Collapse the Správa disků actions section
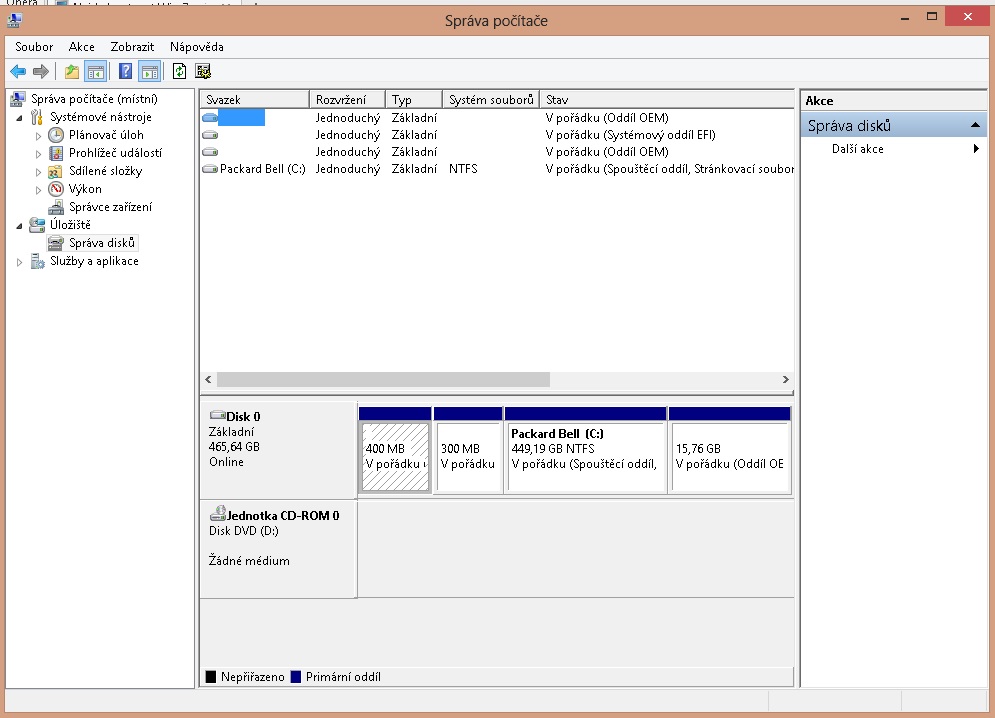This screenshot has height=718, width=995. pyautogui.click(x=976, y=126)
